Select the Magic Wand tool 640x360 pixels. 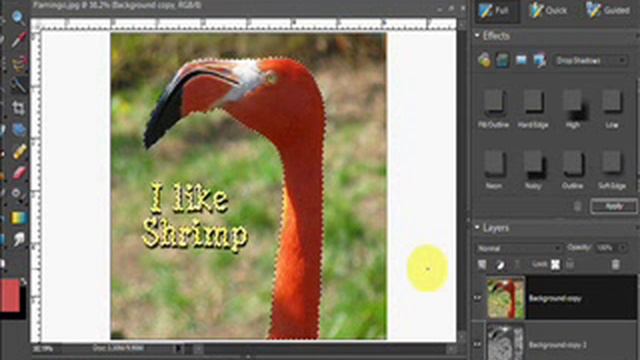(x=18, y=85)
